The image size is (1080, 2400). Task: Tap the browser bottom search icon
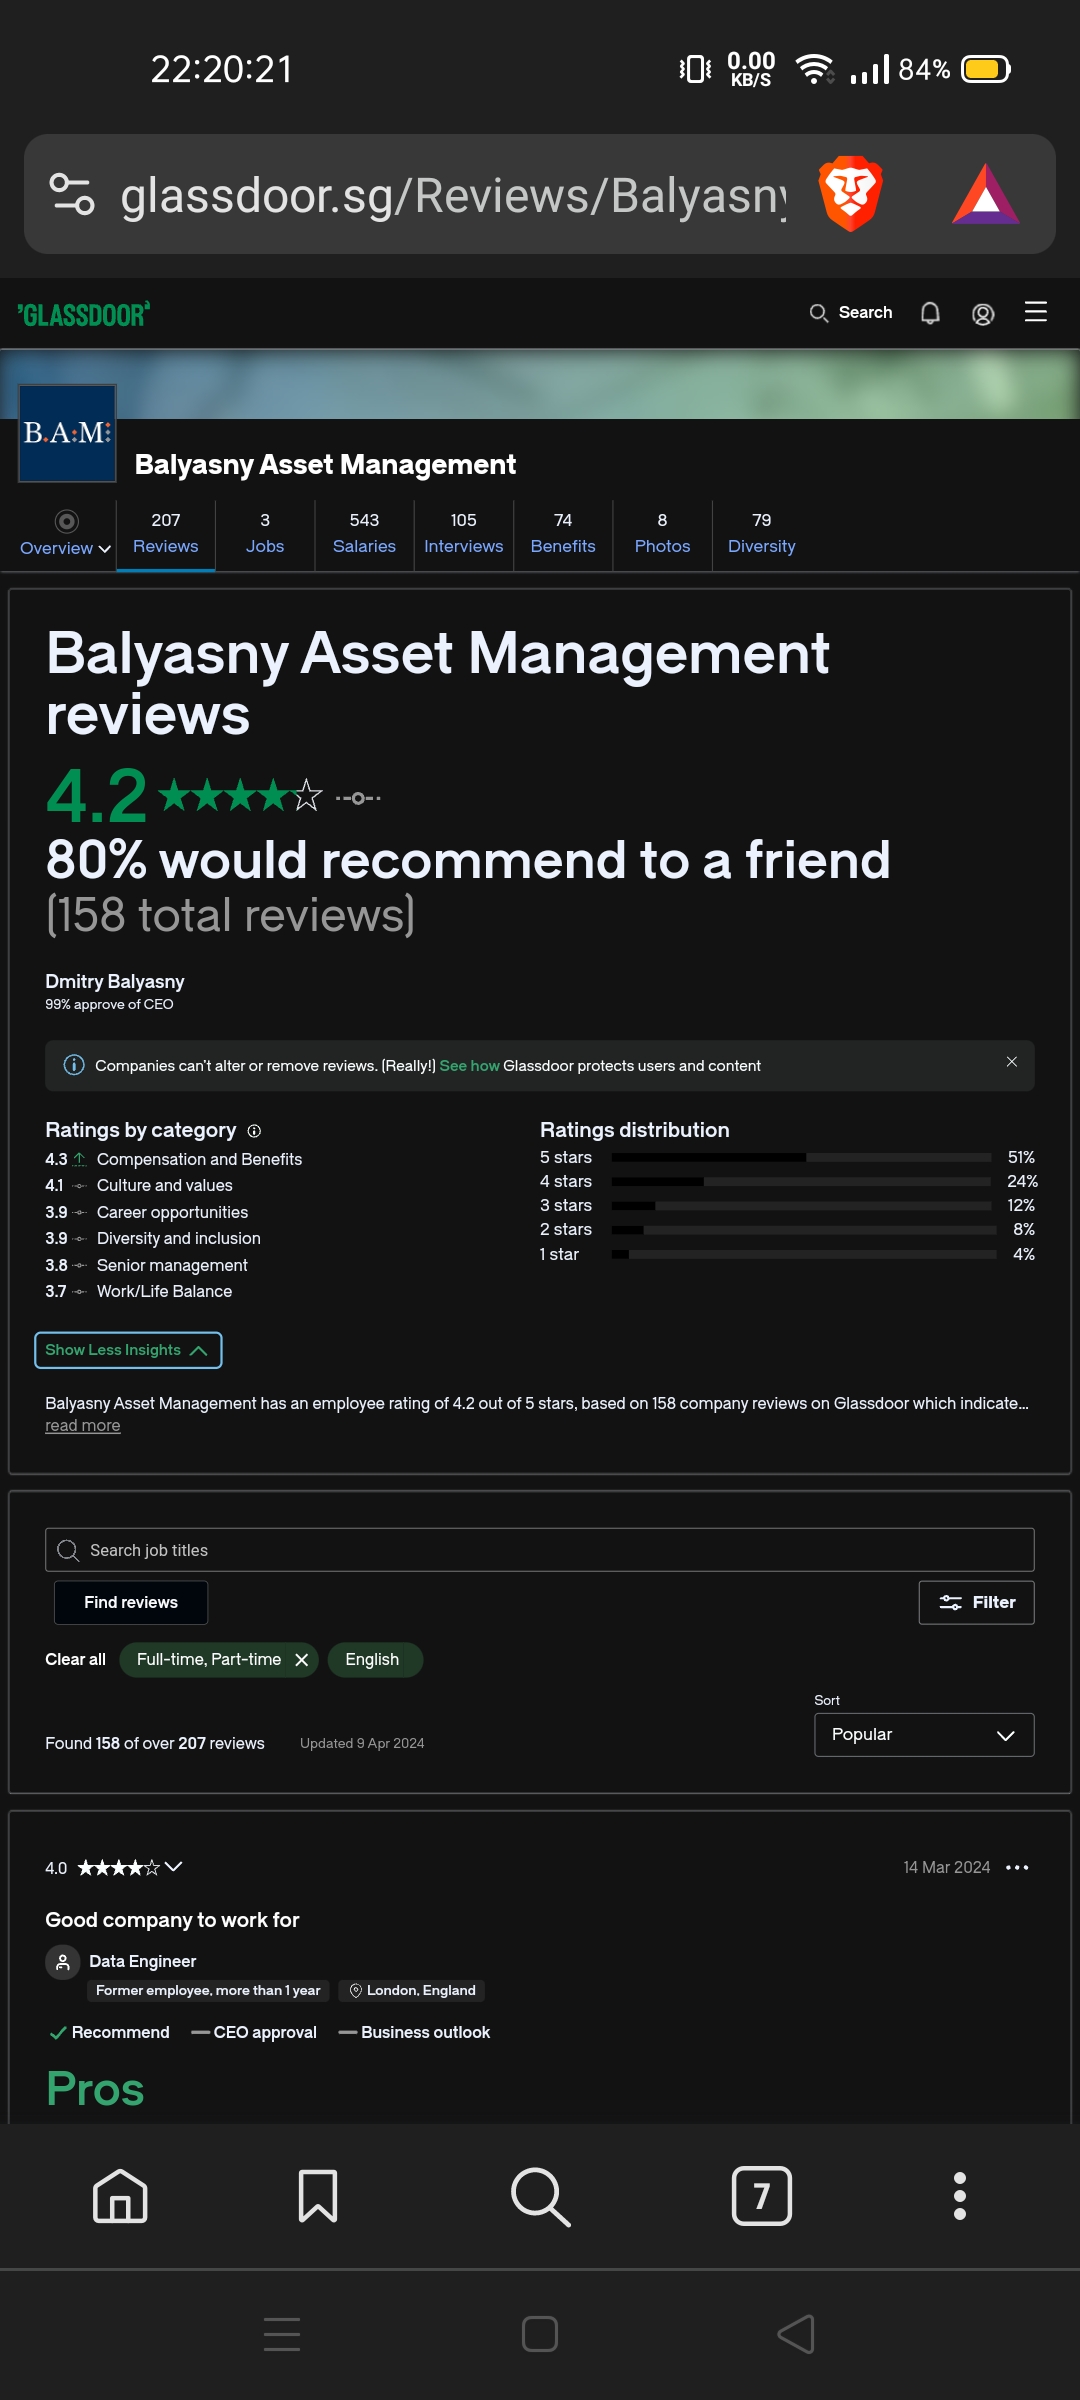click(540, 2196)
